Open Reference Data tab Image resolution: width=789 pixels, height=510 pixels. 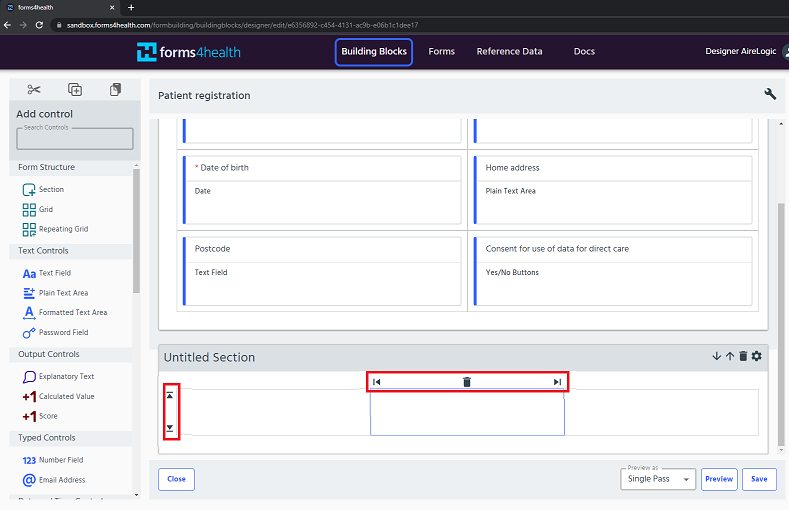coord(509,52)
